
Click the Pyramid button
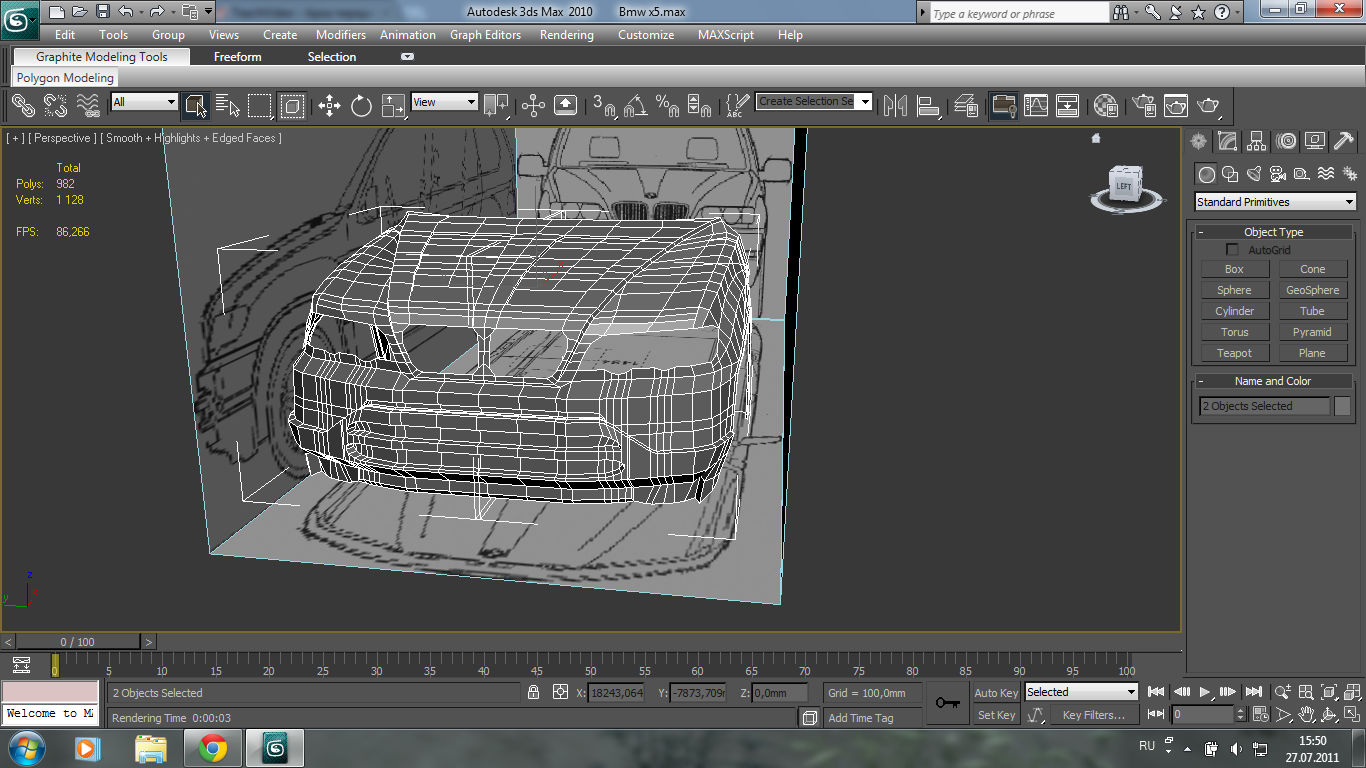click(x=1312, y=332)
